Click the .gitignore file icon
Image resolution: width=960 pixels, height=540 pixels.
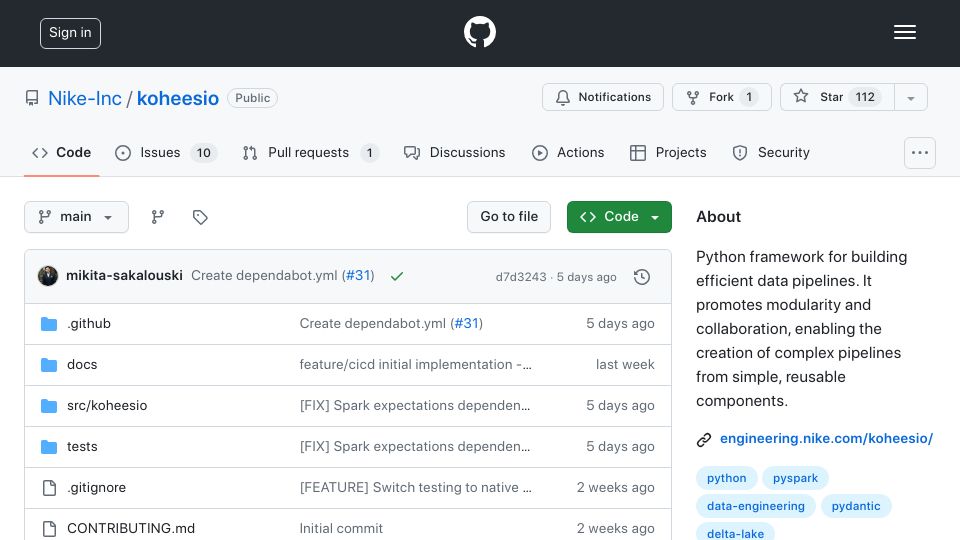click(x=49, y=487)
